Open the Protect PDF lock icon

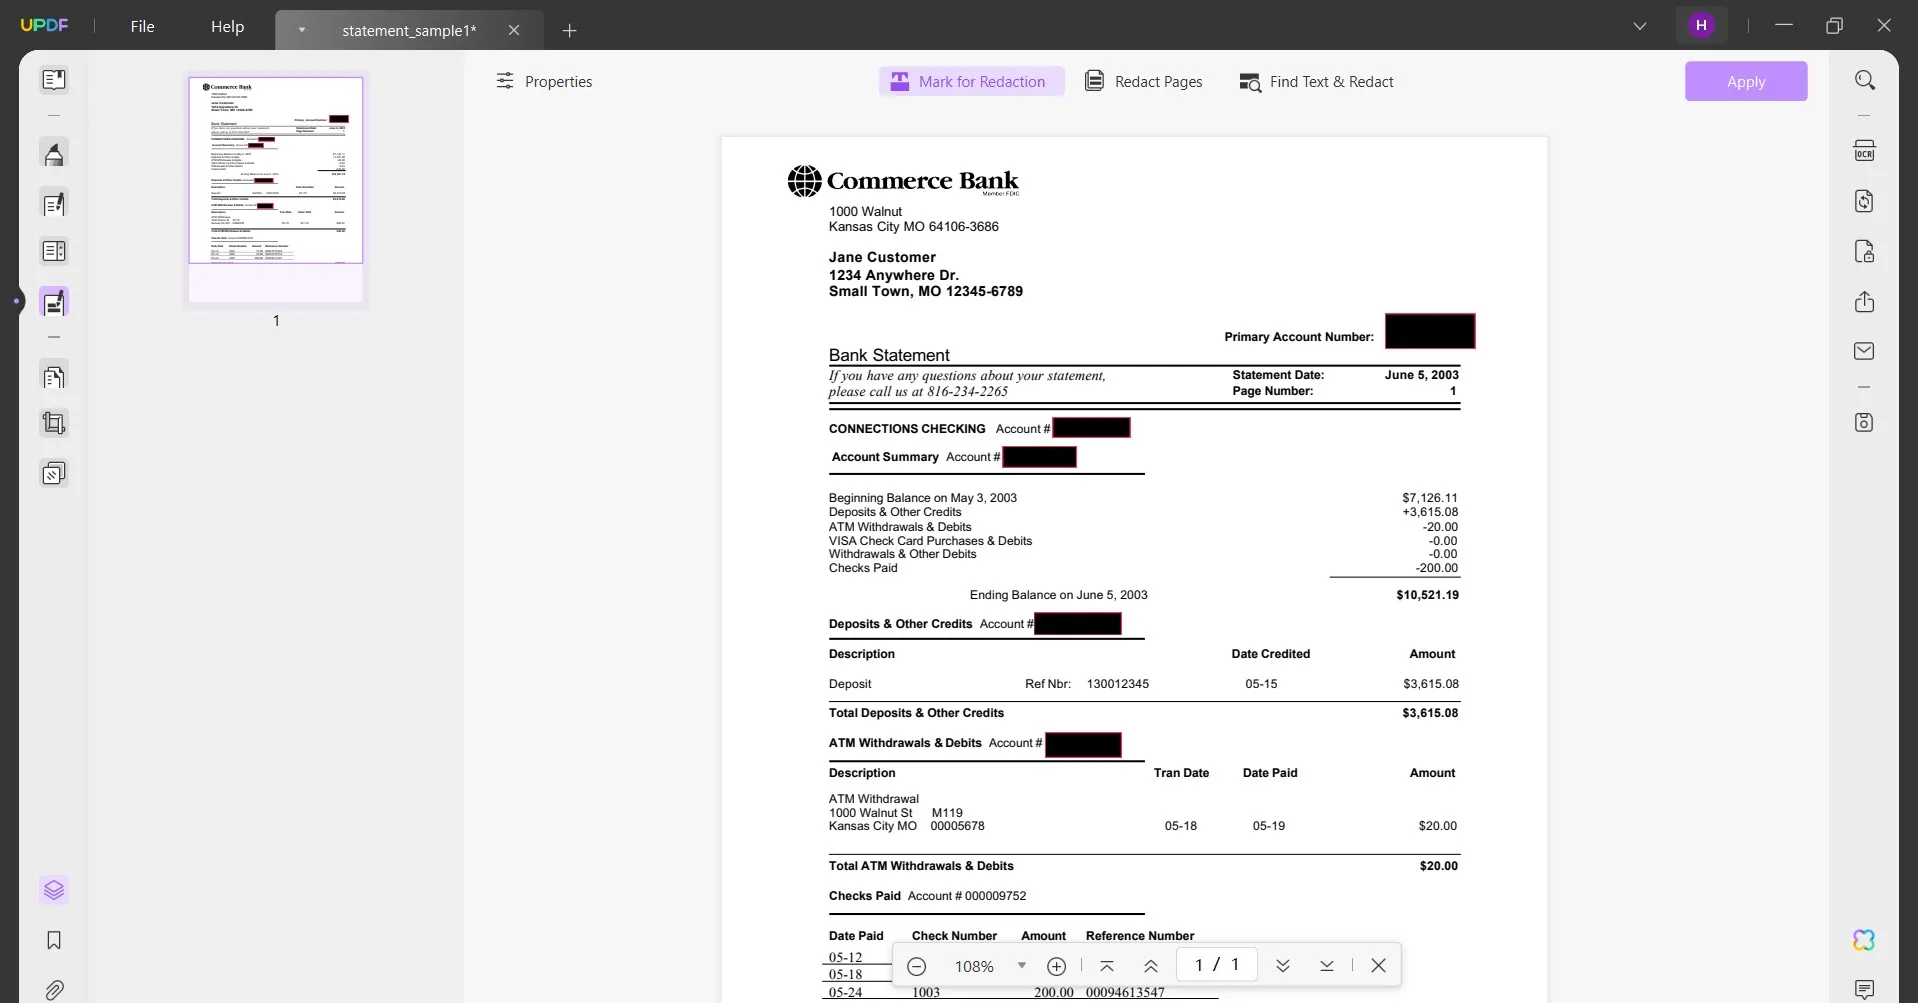click(1864, 251)
